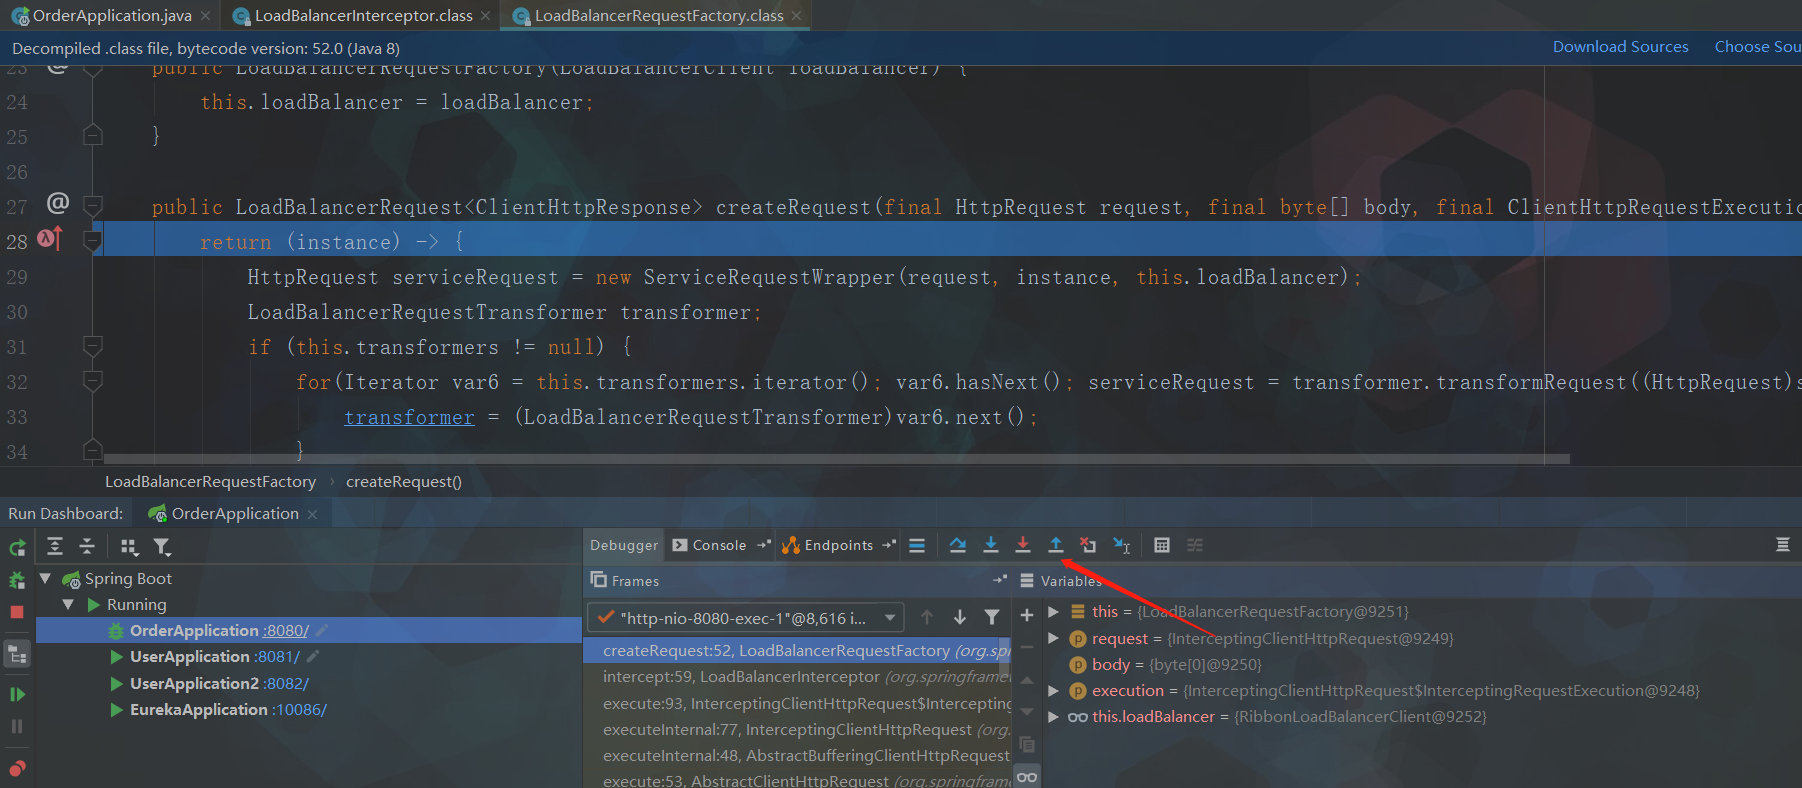Click the createRequest() breadcrumb item
The image size is (1802, 788).
click(x=404, y=482)
